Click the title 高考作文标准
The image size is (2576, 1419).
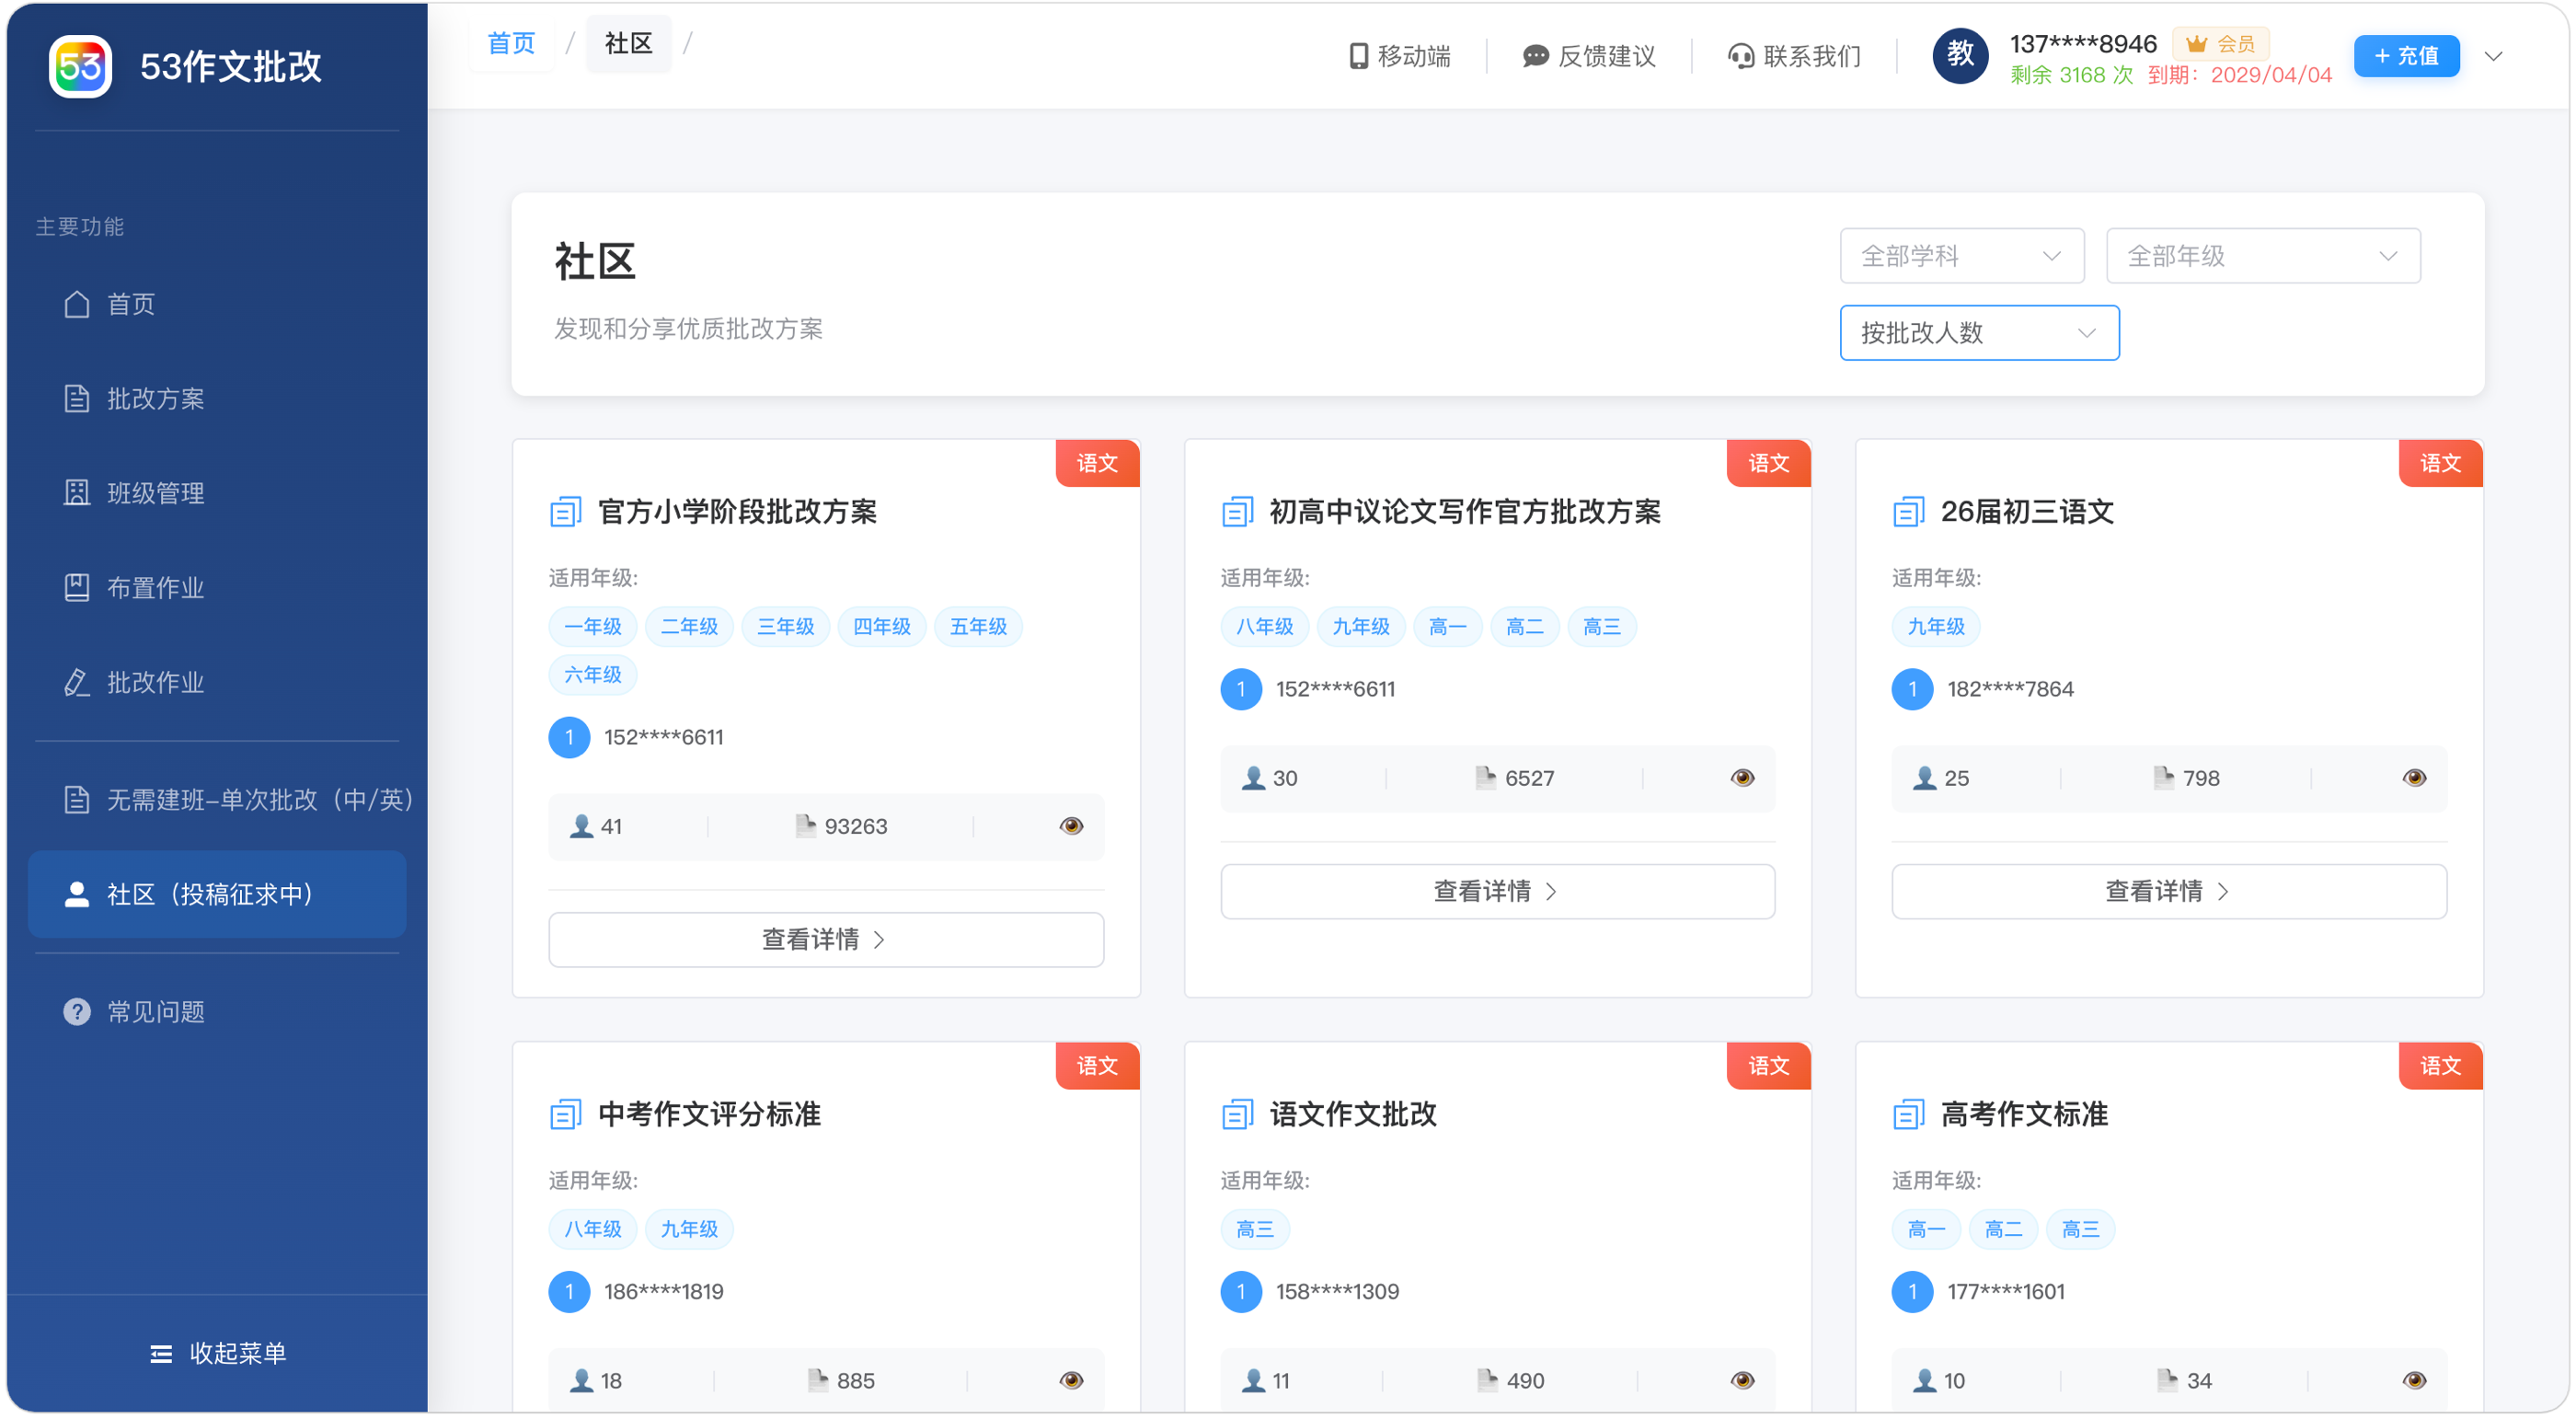coord(2024,1114)
